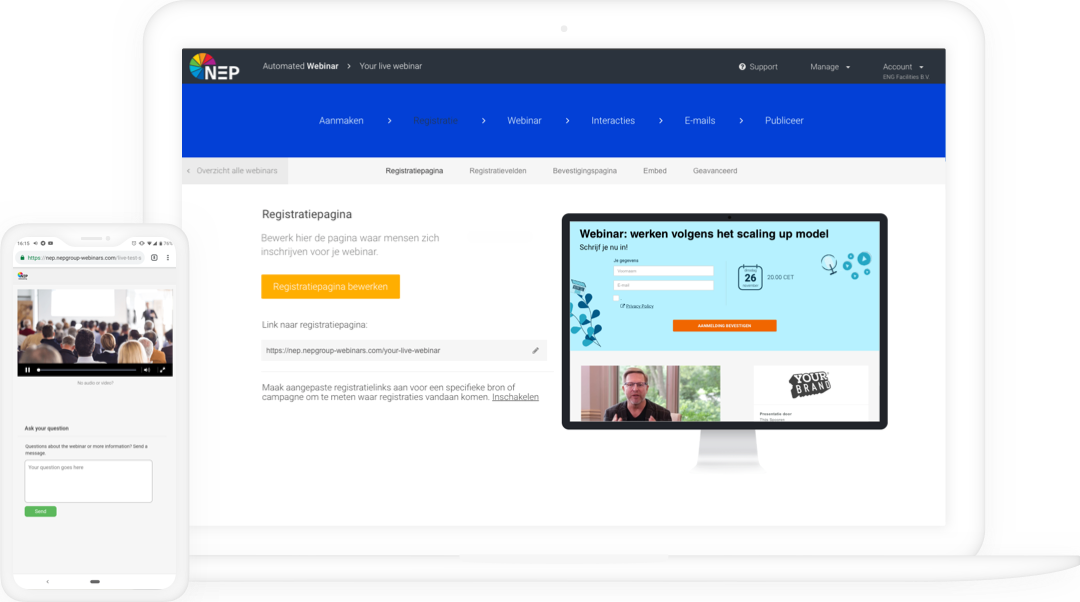The height and width of the screenshot is (602, 1080).
Task: Click the NEP logo on phone page
Action: (x=23, y=276)
